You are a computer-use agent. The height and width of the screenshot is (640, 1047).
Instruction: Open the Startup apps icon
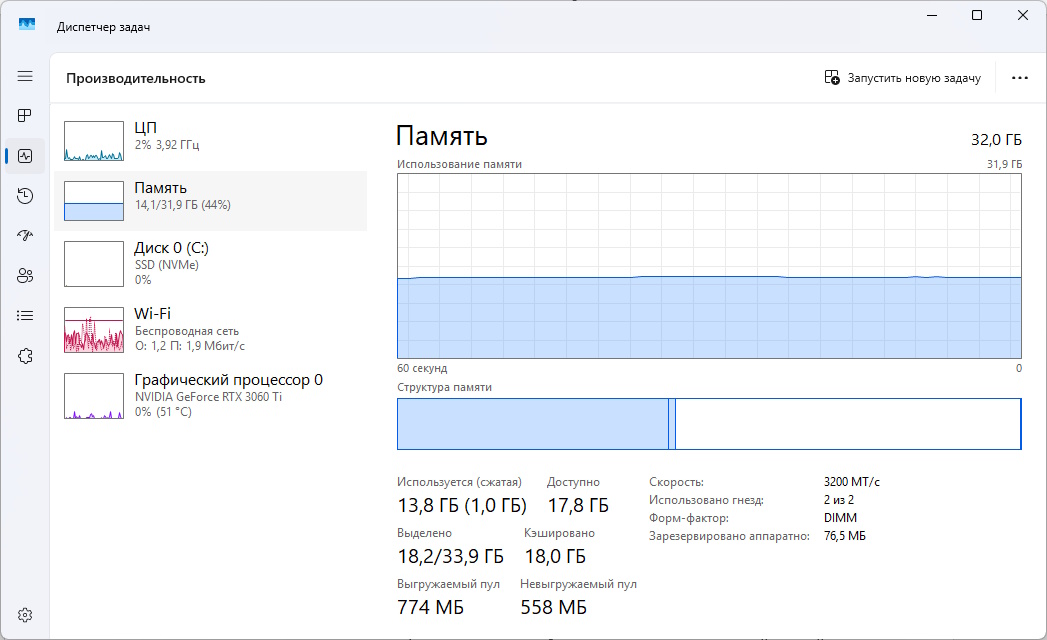[x=25, y=236]
